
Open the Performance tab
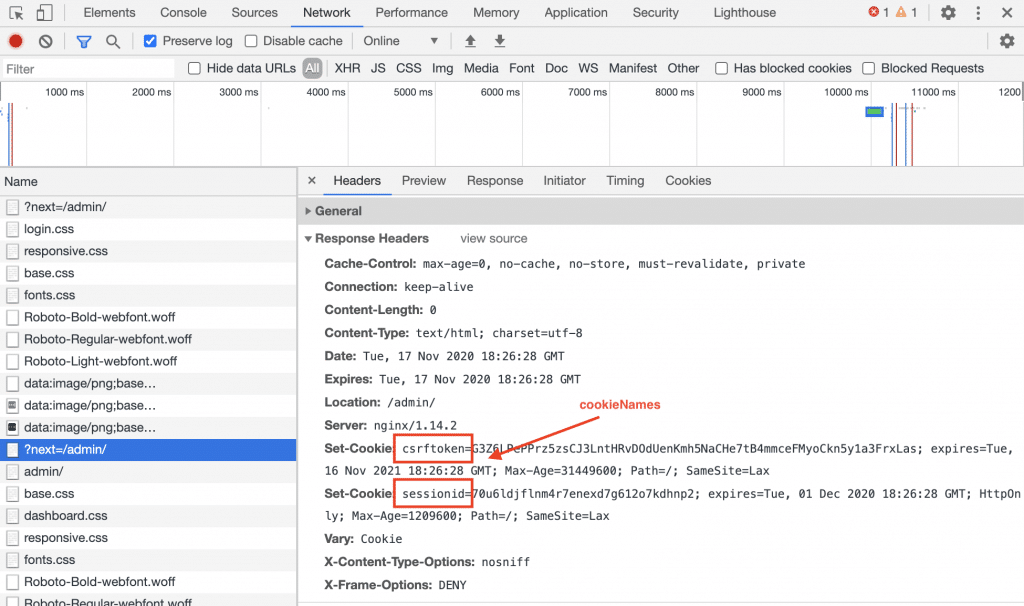(411, 12)
